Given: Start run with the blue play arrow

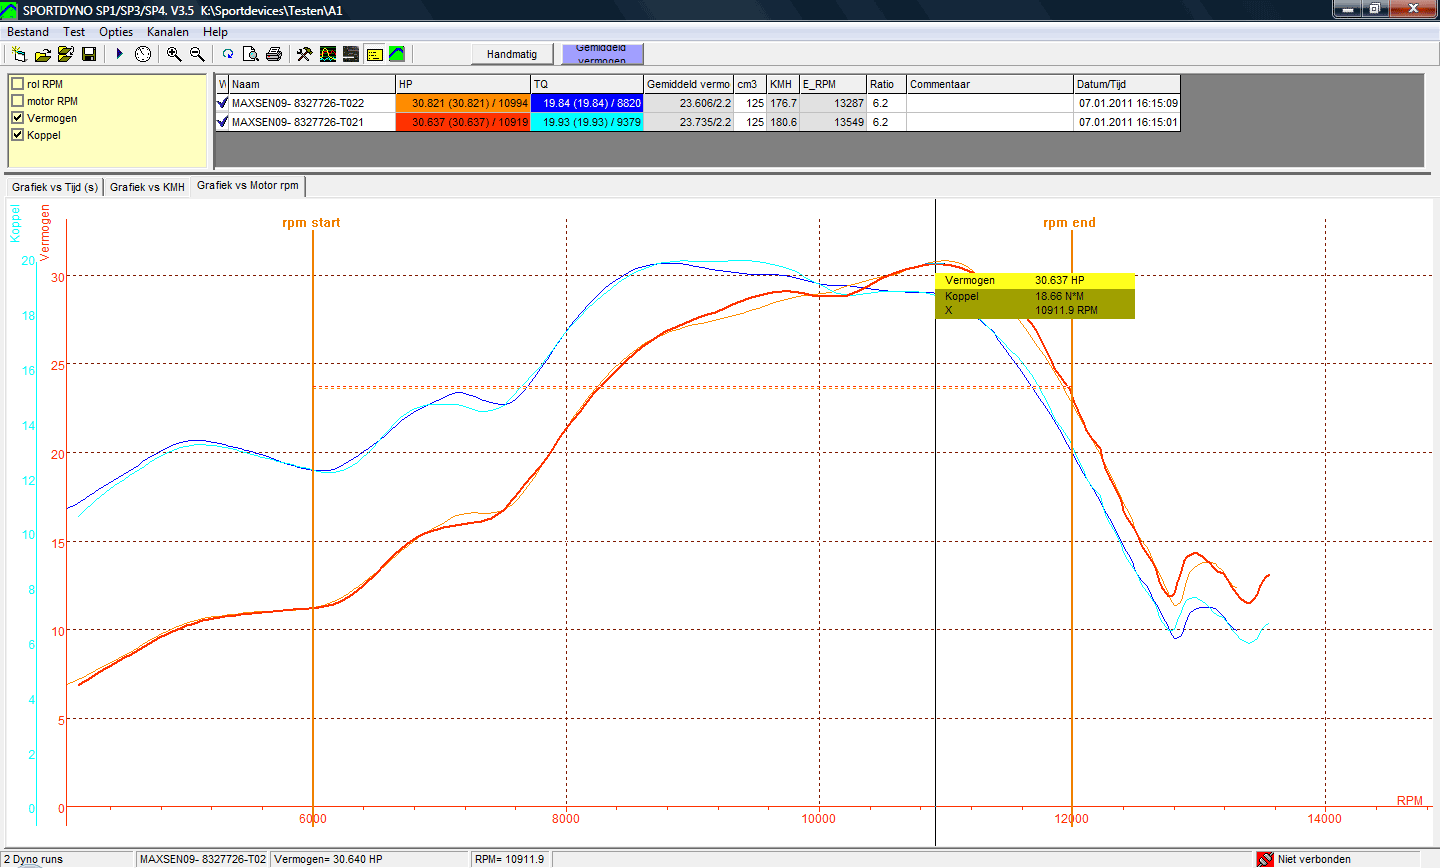Looking at the screenshot, I should tap(120, 54).
